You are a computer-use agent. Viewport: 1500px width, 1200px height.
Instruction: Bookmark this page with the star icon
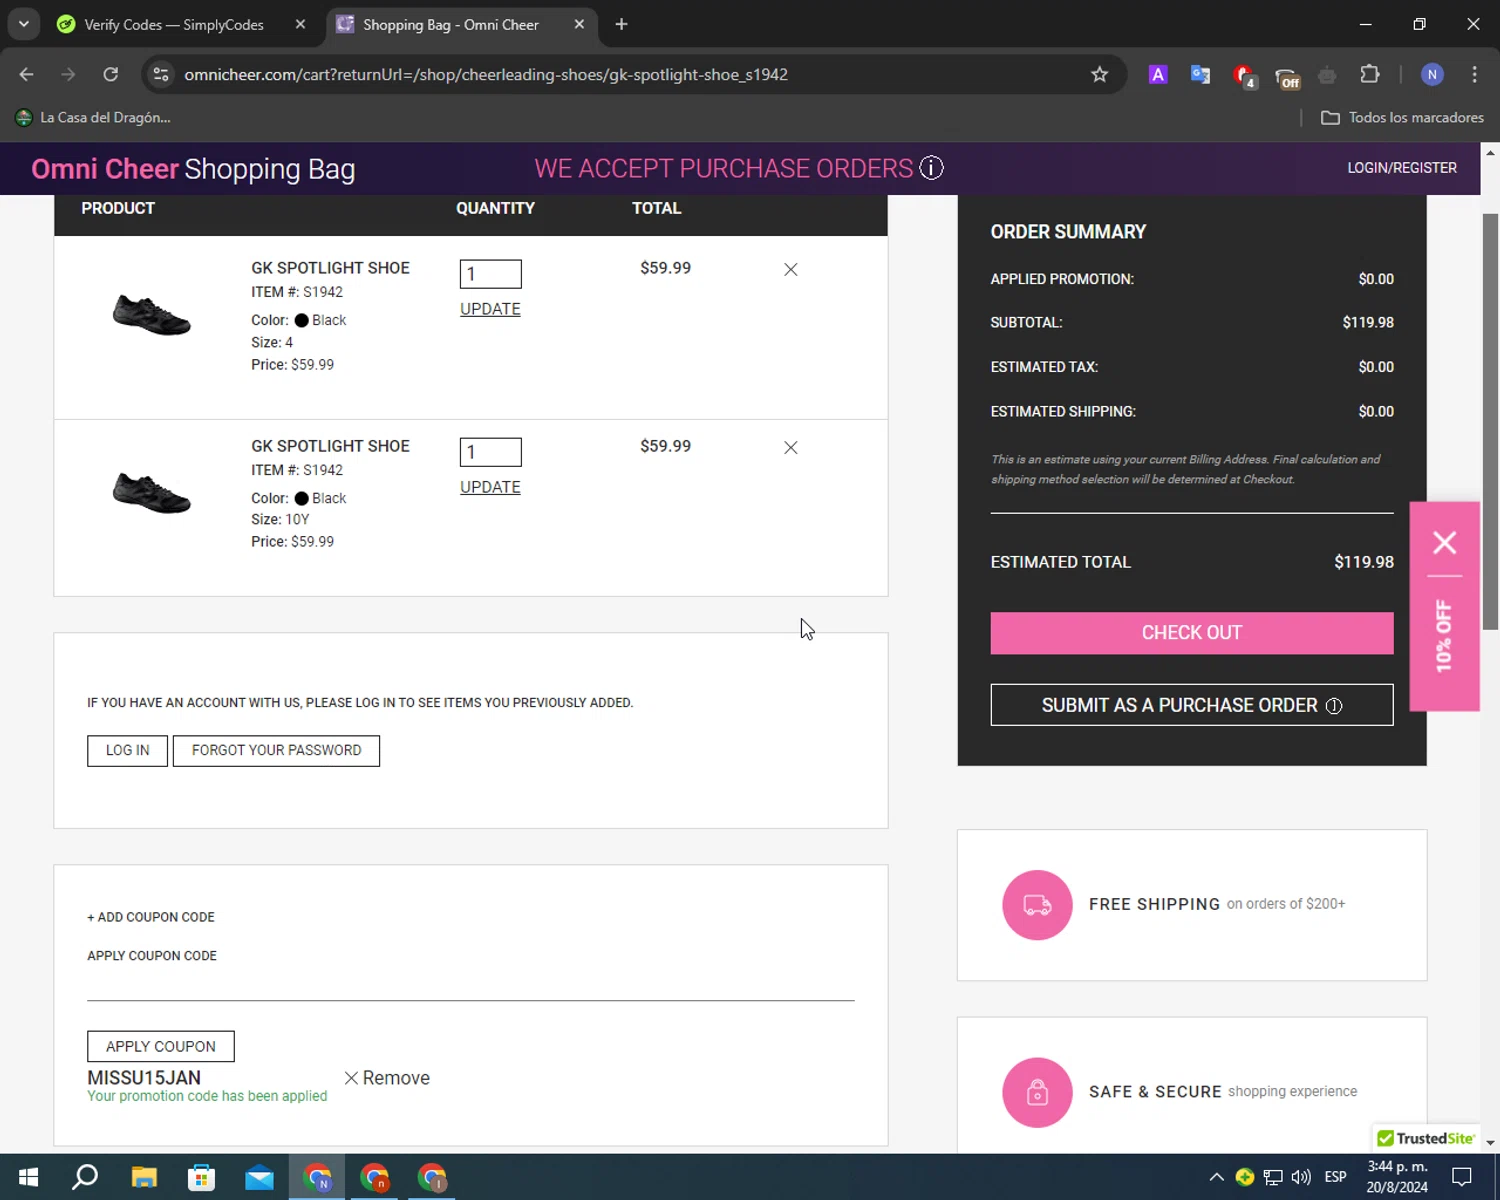[1099, 75]
